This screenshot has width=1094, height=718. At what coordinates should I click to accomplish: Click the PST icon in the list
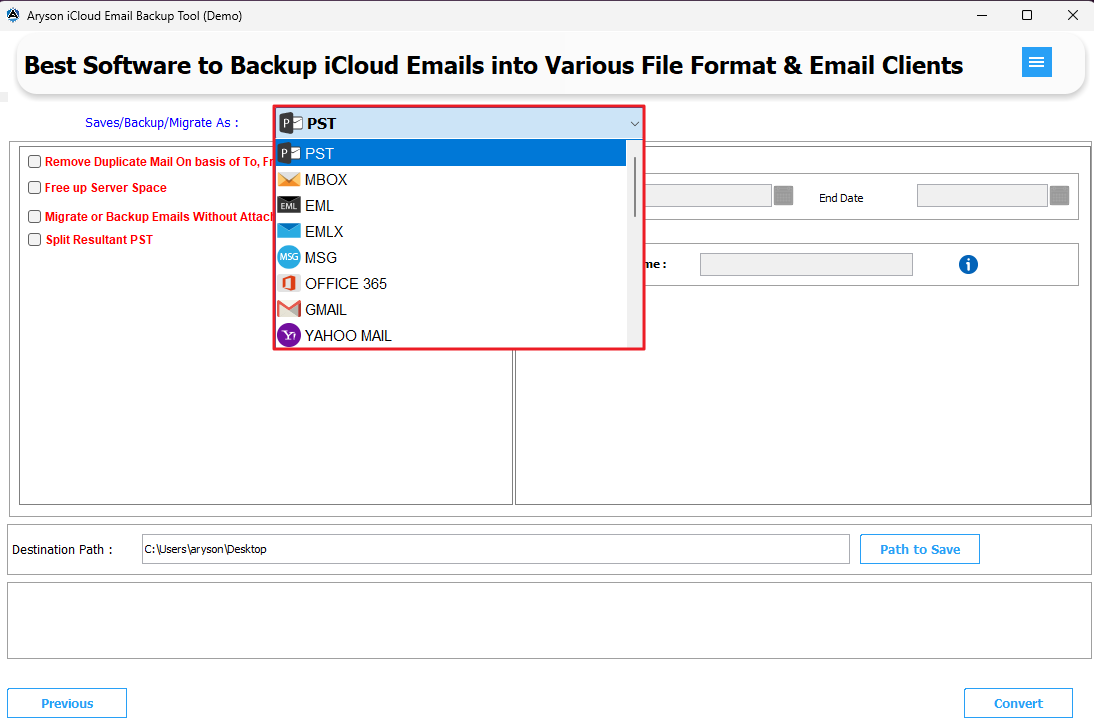[x=290, y=153]
